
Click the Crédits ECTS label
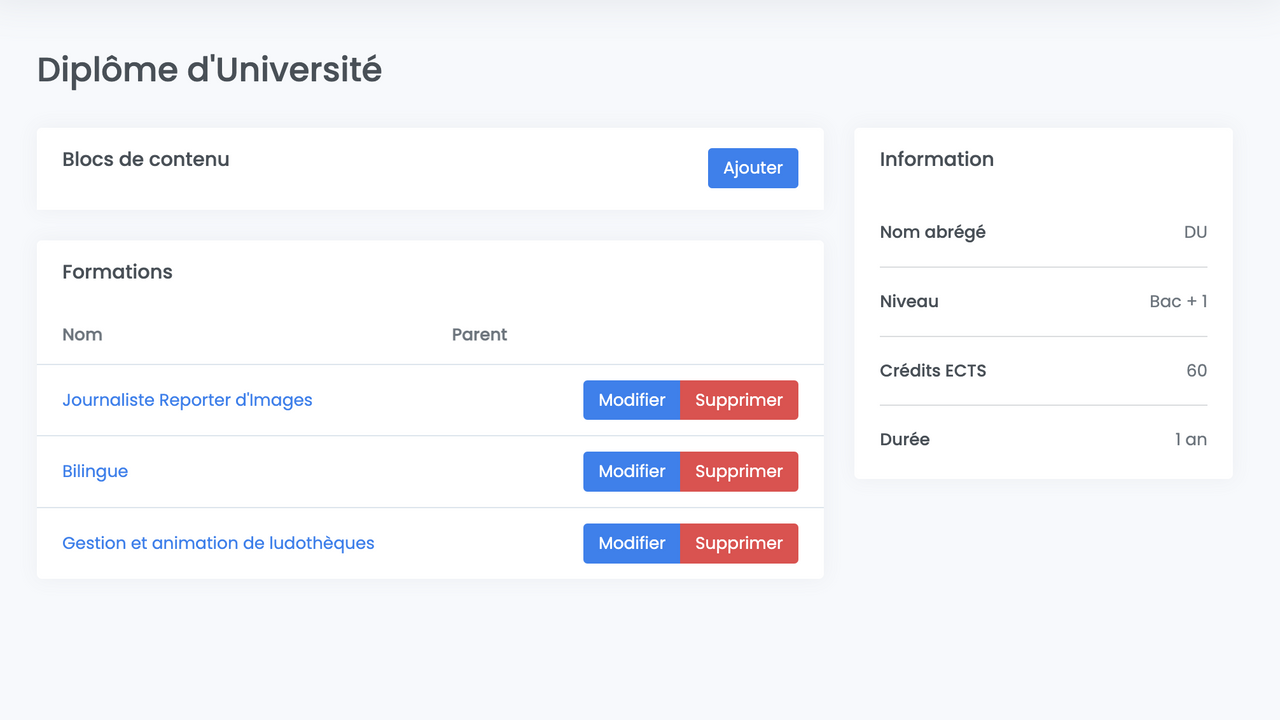tap(932, 370)
